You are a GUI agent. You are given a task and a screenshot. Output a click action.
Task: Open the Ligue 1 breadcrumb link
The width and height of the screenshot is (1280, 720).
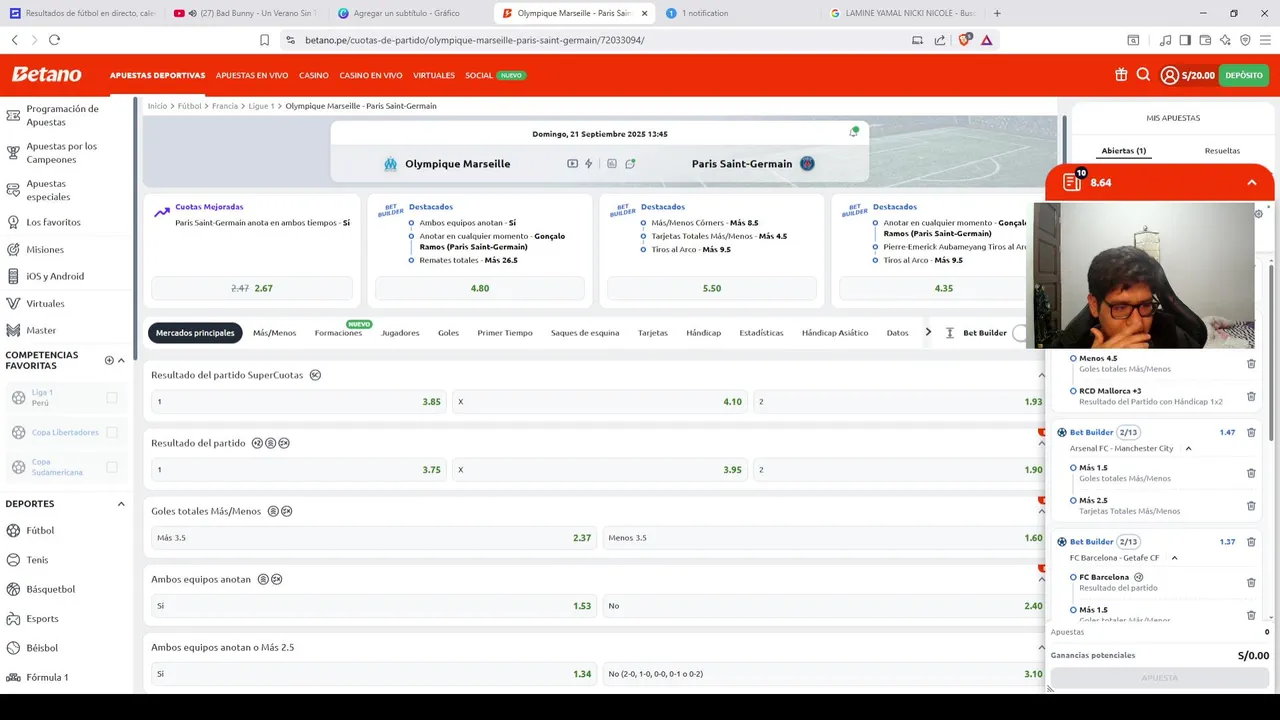tap(261, 106)
